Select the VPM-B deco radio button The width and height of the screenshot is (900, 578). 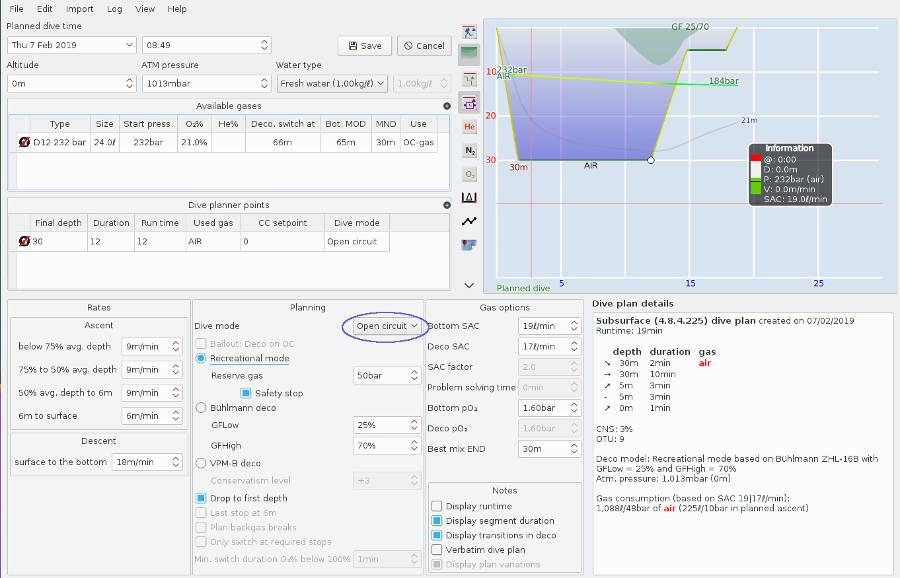coord(199,462)
